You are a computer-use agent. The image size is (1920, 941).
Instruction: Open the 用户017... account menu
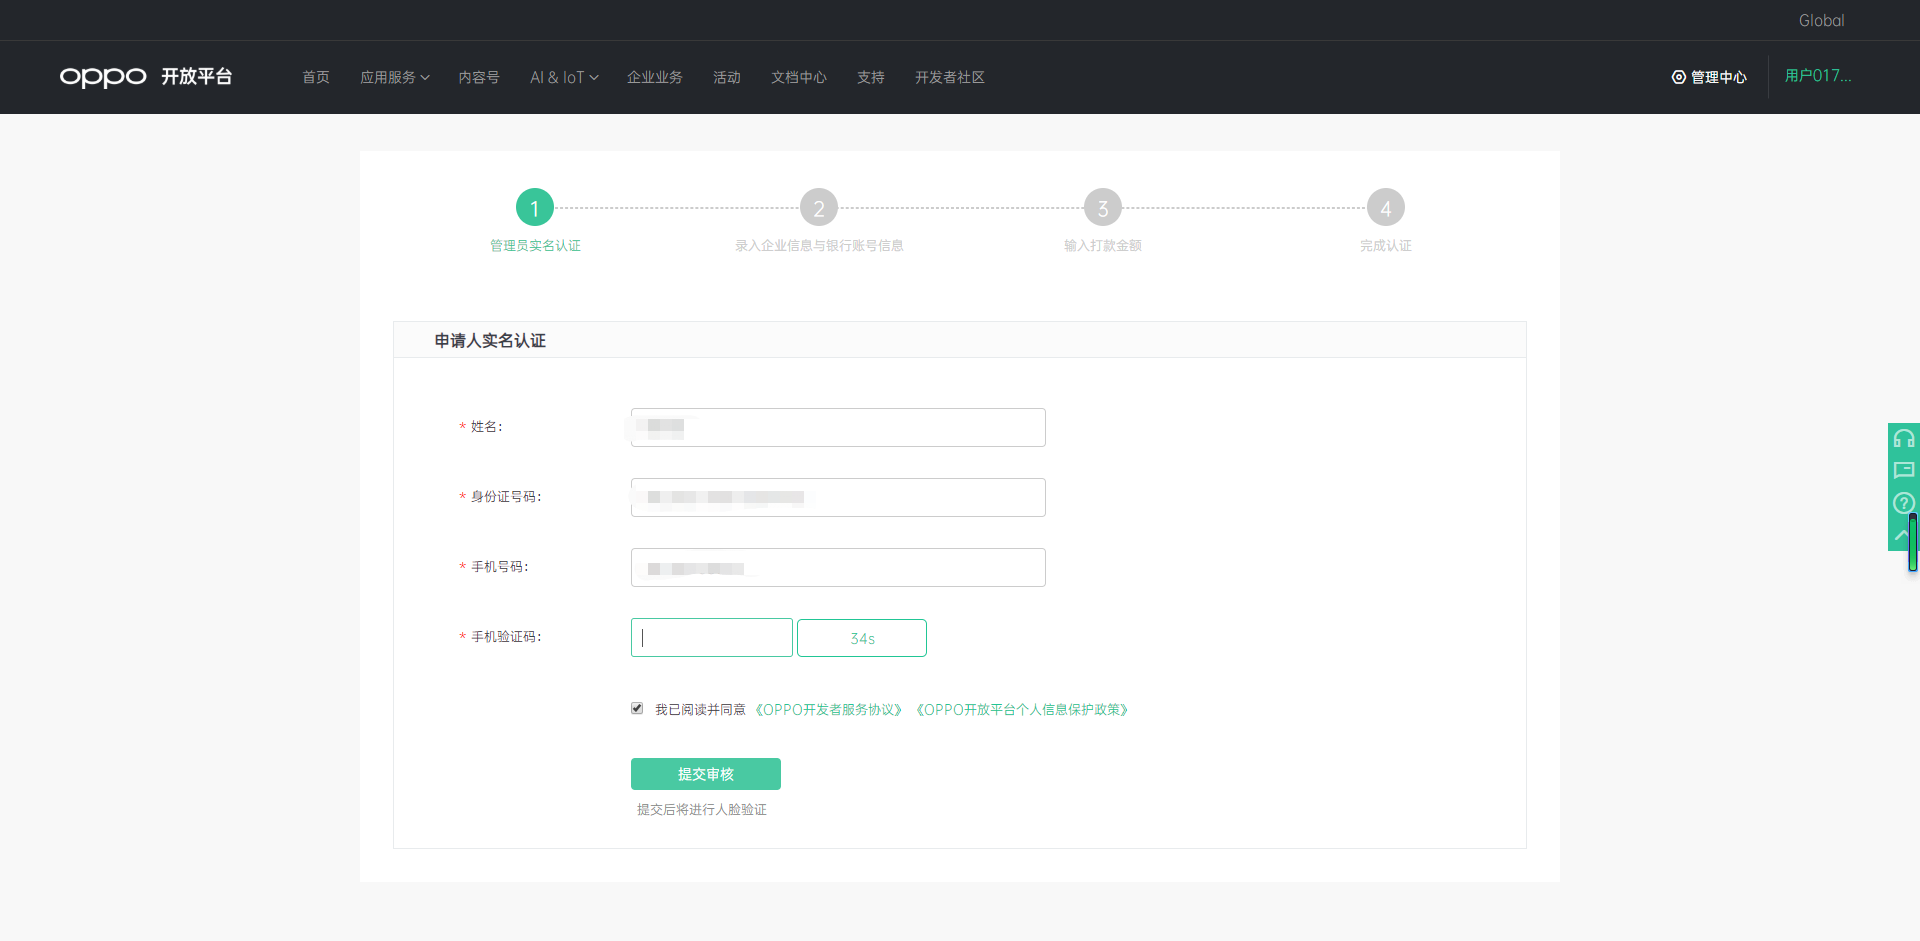click(1818, 76)
